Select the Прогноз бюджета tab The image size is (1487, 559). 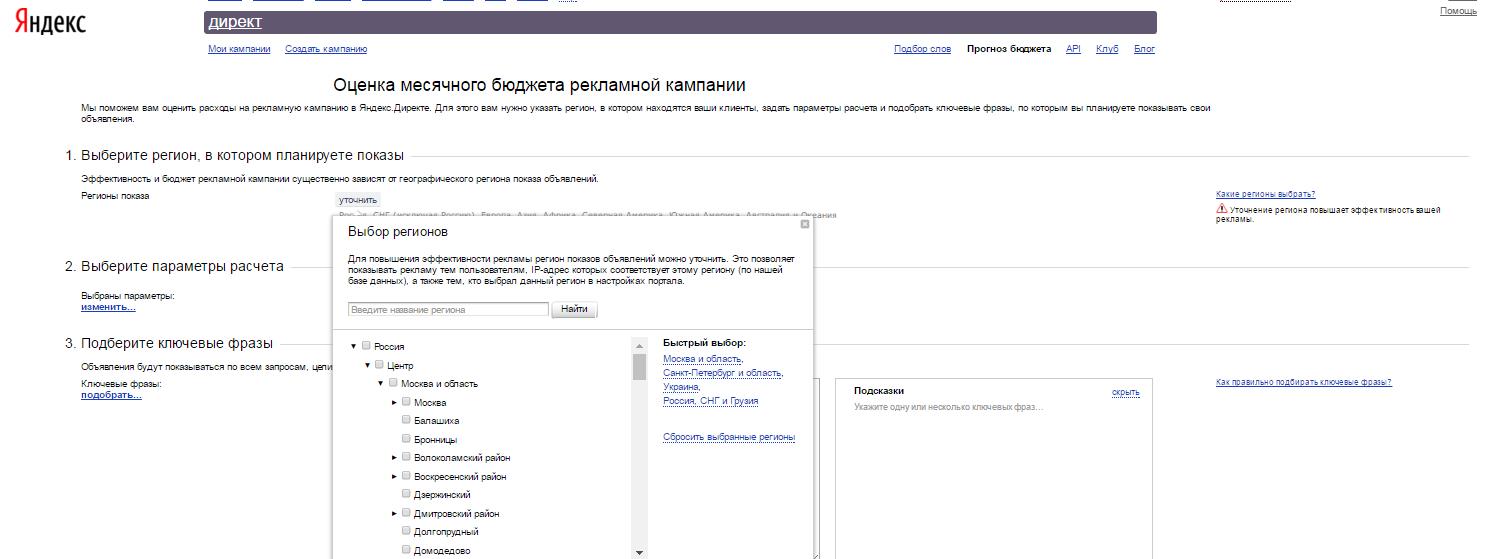tap(1009, 49)
